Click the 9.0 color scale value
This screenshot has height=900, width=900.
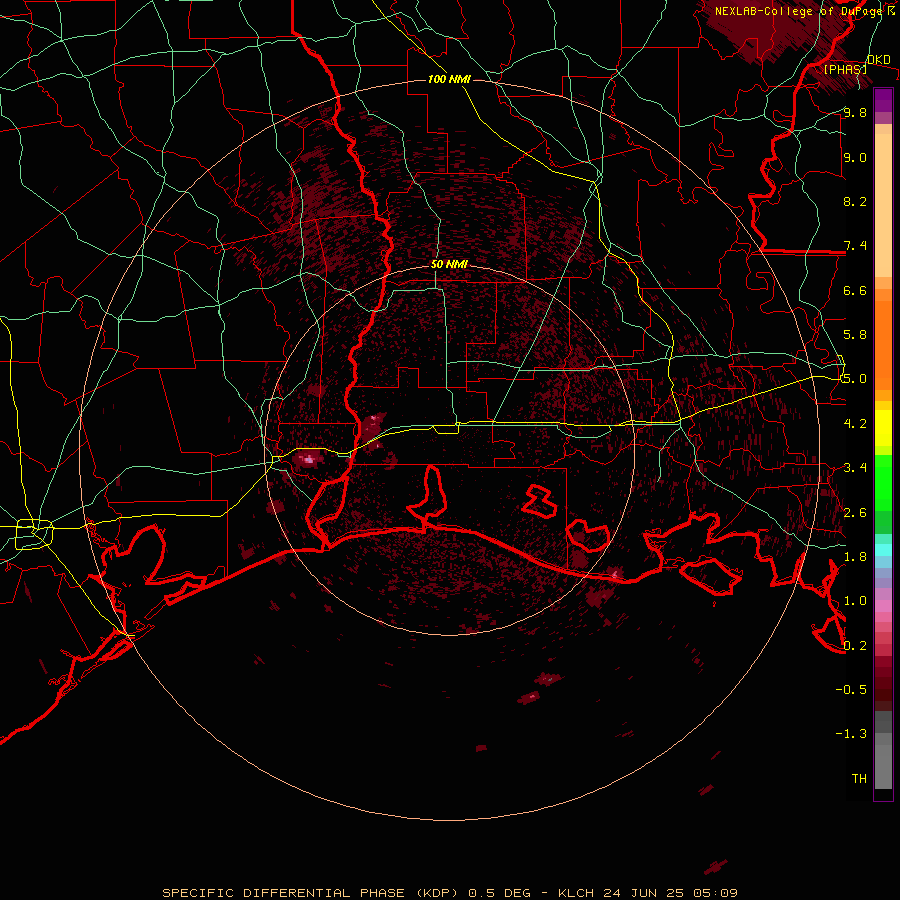coord(855,157)
